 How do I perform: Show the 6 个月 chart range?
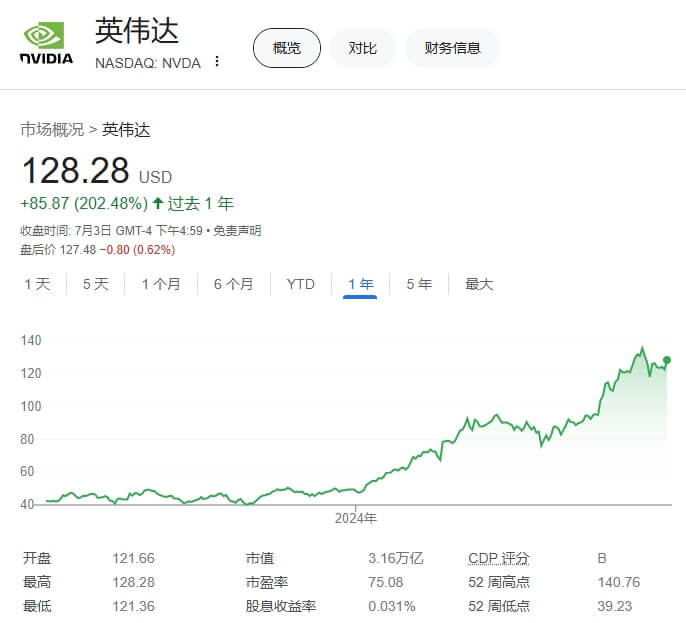(x=234, y=284)
